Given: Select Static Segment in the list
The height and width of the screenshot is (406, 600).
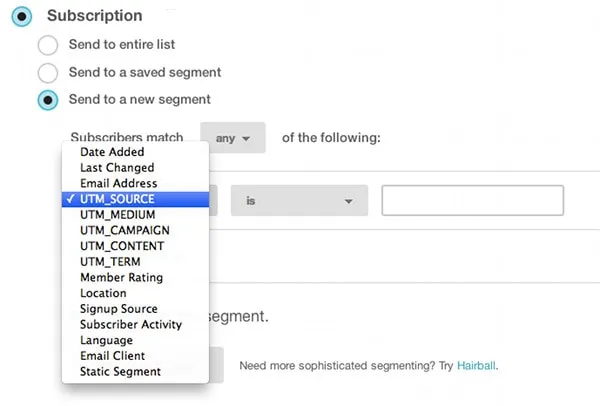Looking at the screenshot, I should click(x=120, y=372).
